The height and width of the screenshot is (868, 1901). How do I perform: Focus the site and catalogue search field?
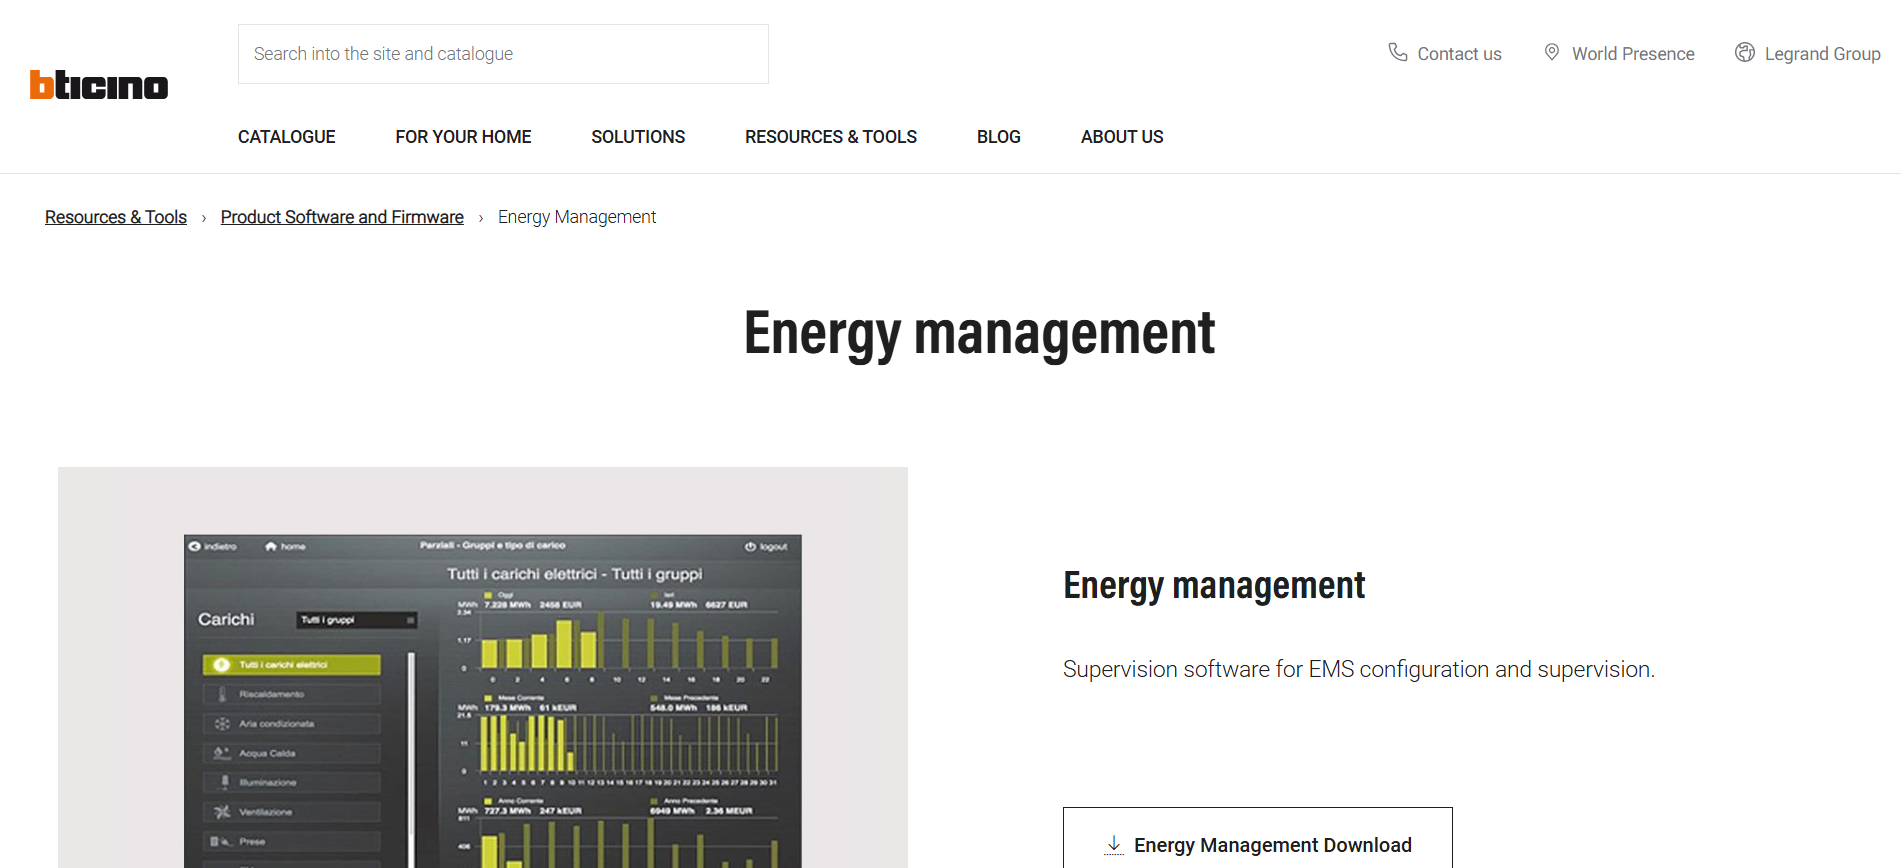503,54
